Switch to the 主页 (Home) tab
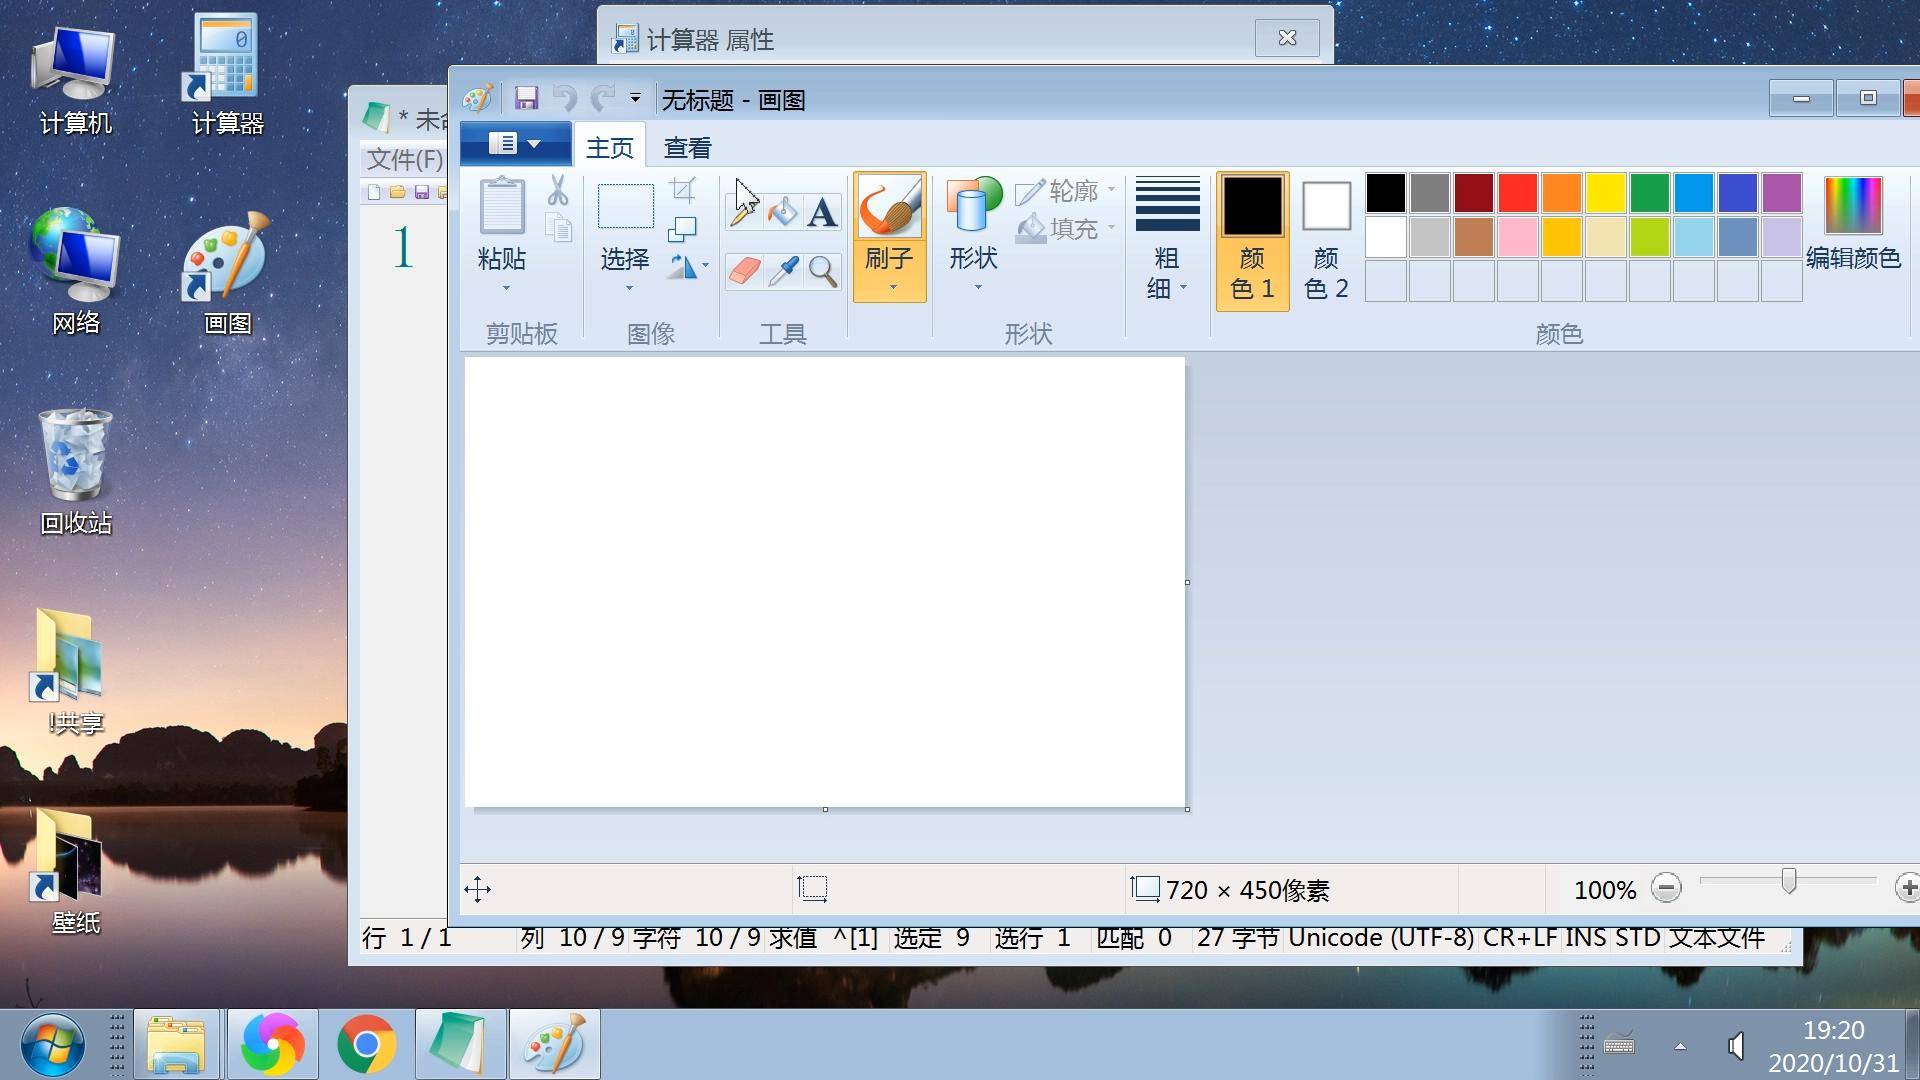The image size is (1920, 1080). coord(609,145)
